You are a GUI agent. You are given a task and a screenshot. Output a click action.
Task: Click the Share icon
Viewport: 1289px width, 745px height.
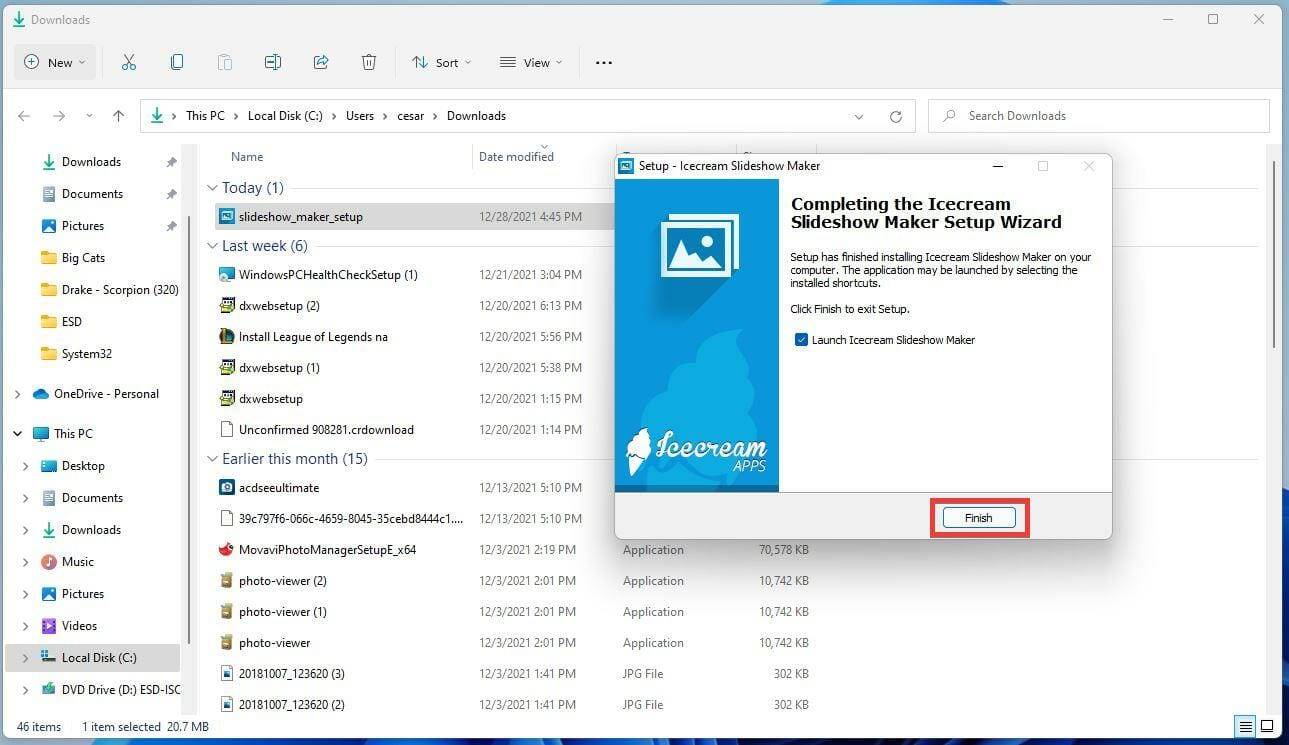(x=320, y=62)
